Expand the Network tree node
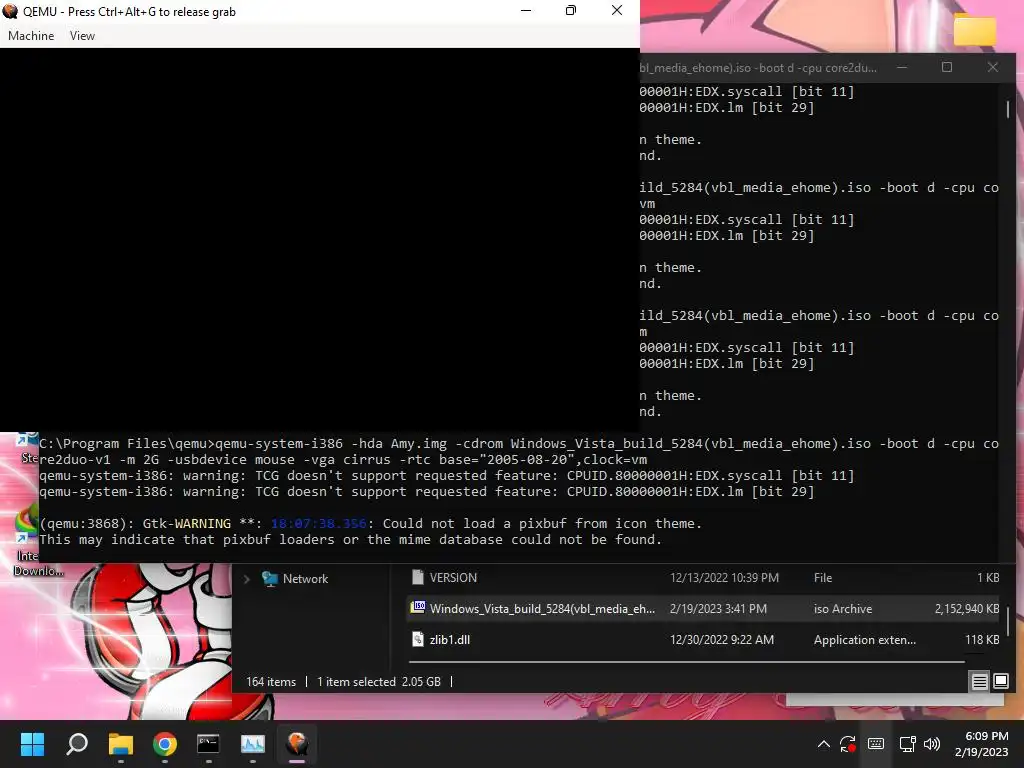Screen dimensions: 1024x768 [x=247, y=579]
